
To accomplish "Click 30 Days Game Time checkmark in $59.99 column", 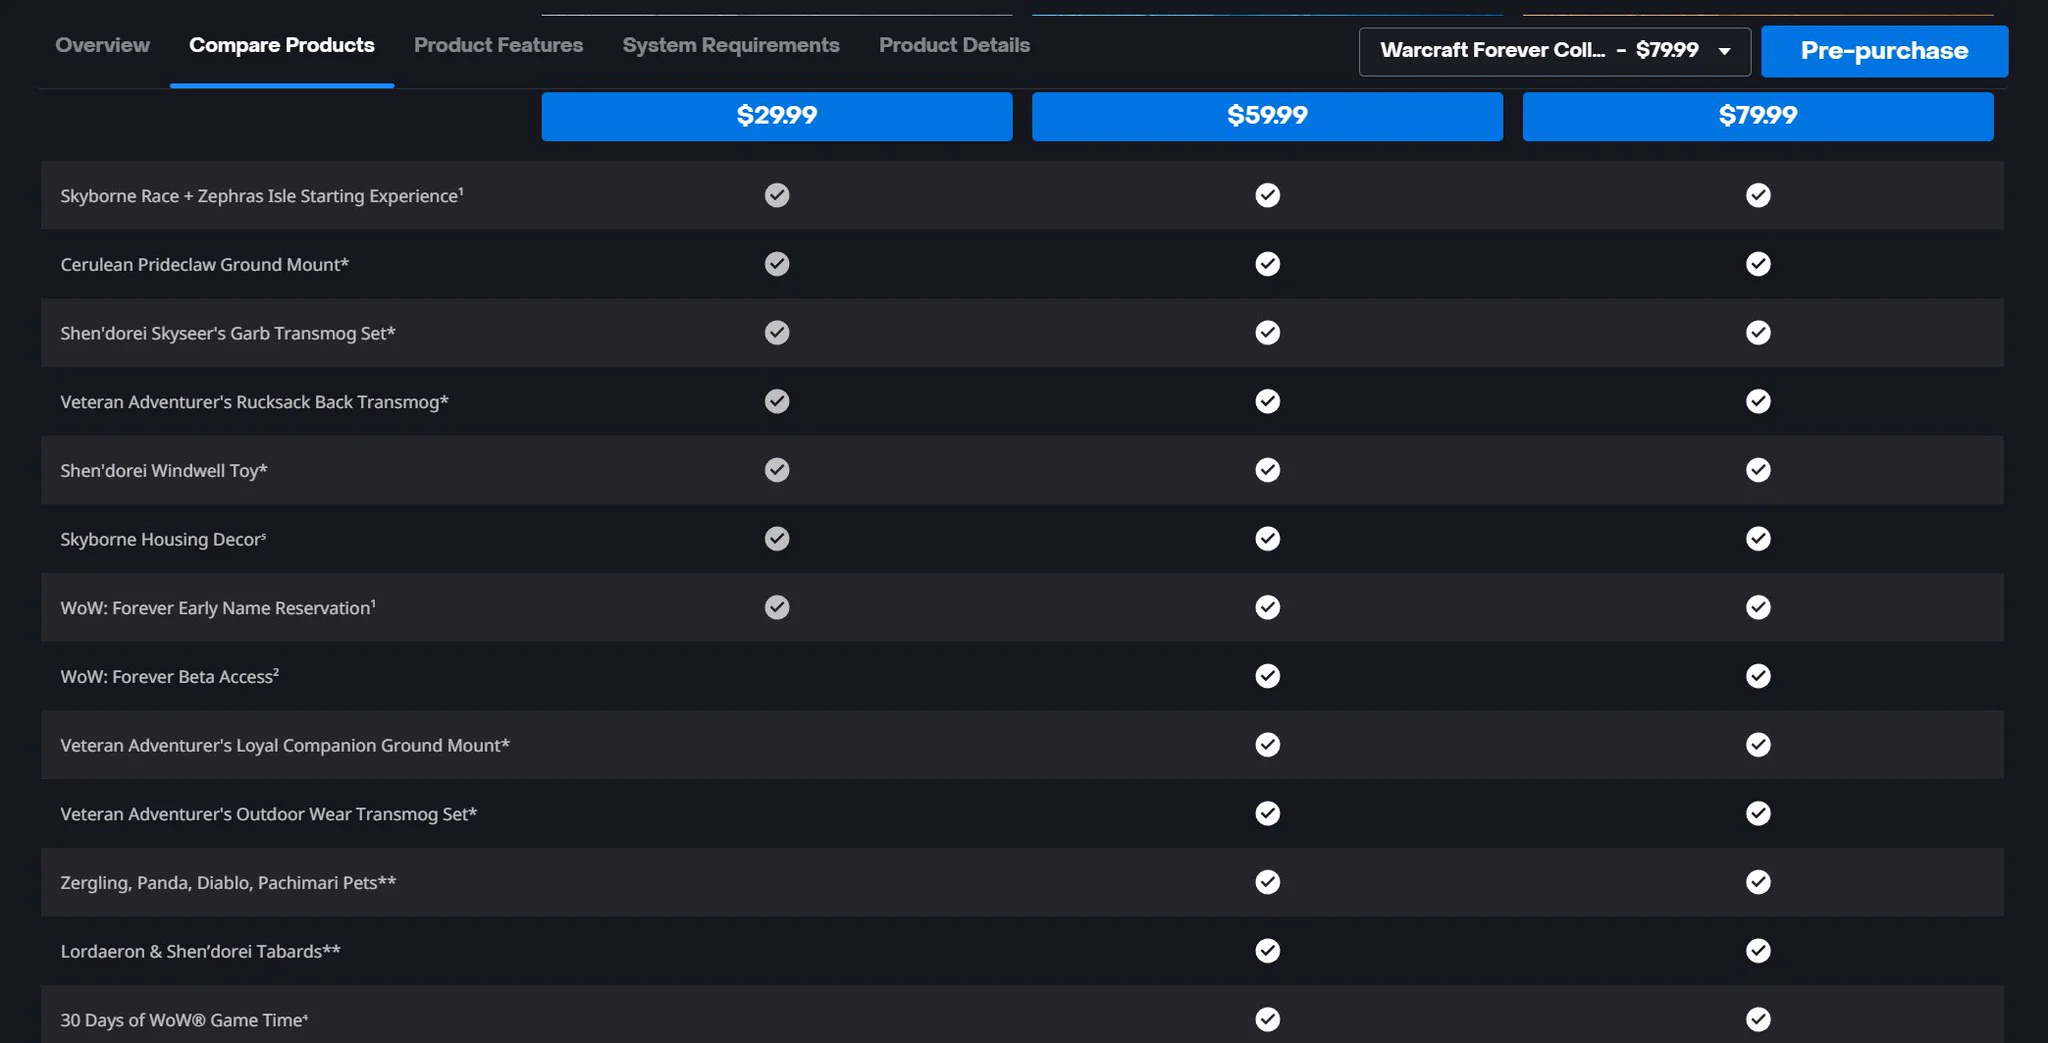I will (x=1267, y=1019).
